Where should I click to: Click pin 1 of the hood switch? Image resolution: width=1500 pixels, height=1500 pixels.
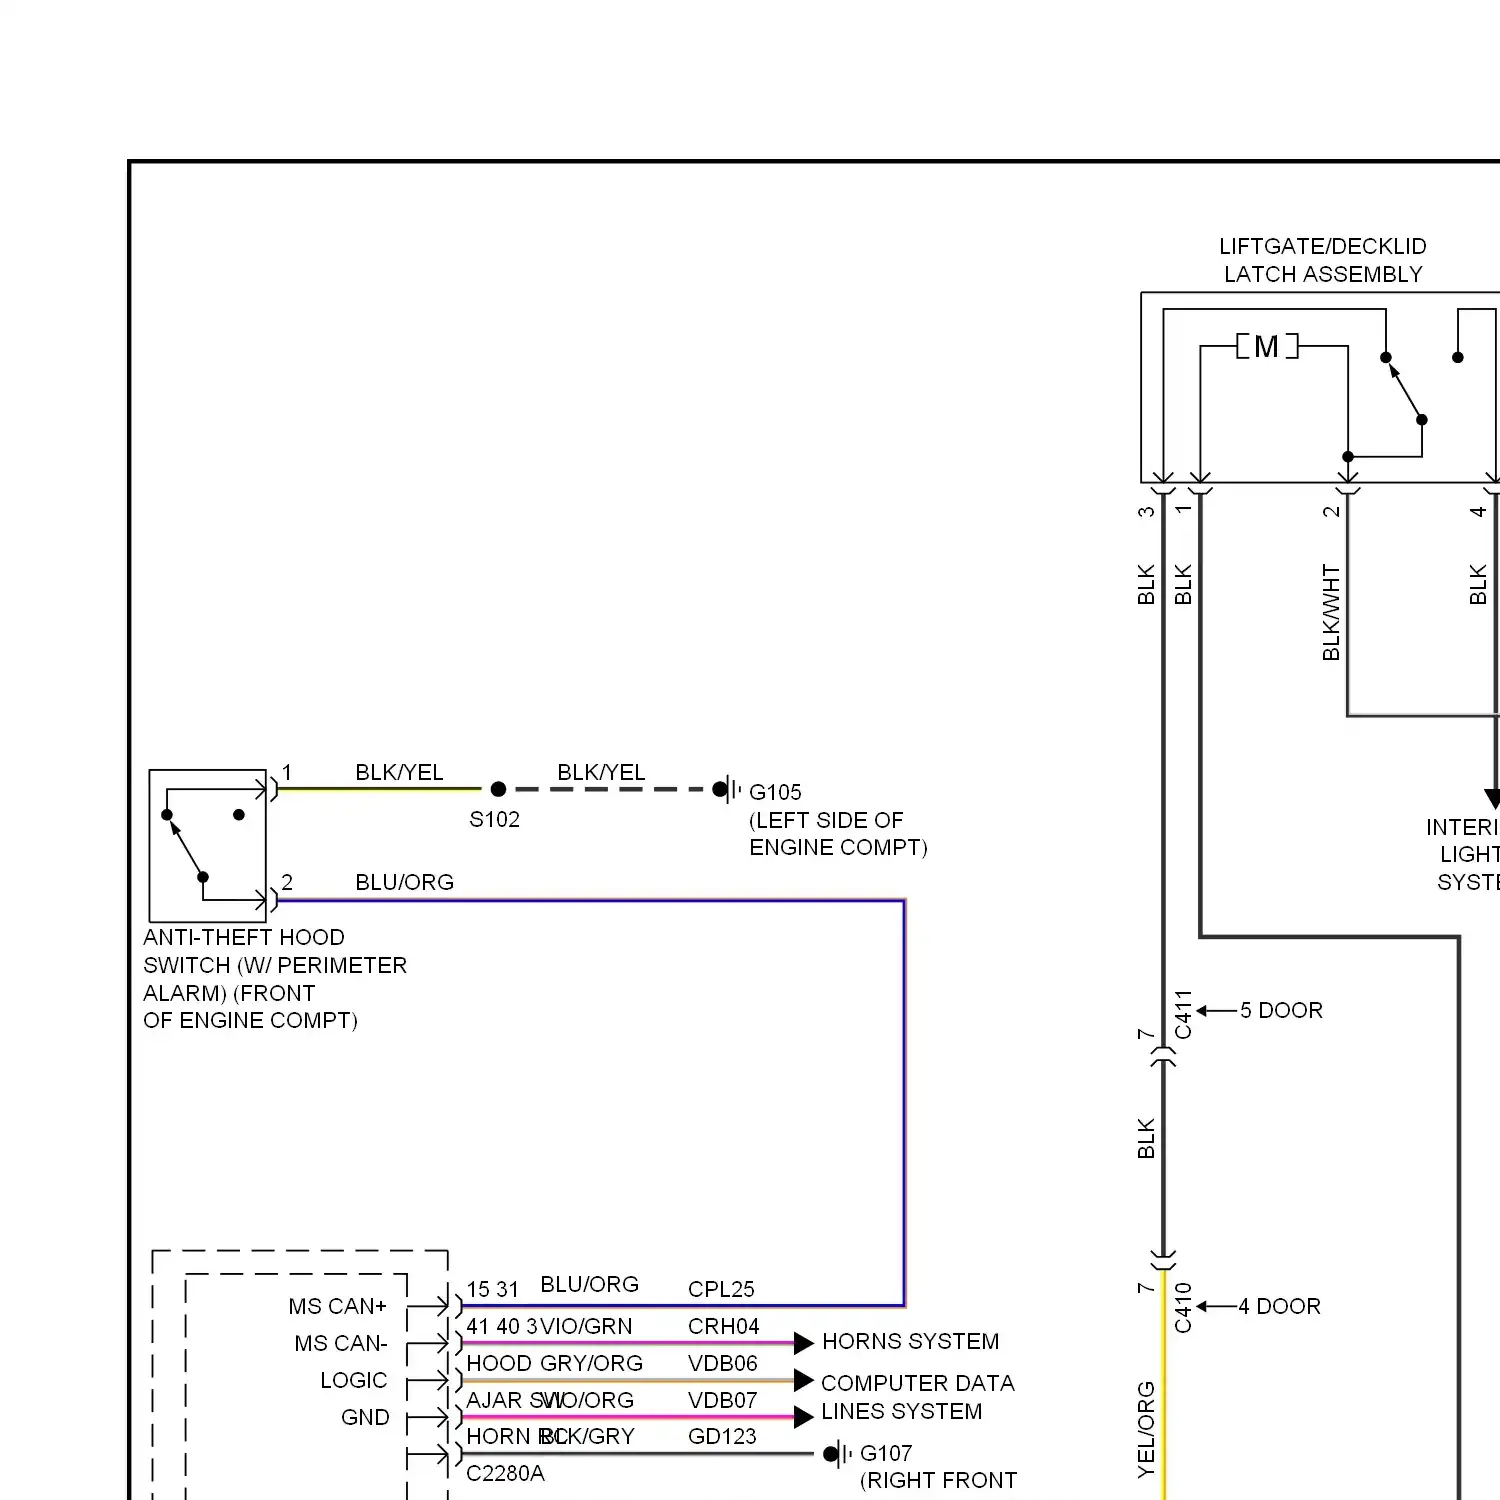287,772
